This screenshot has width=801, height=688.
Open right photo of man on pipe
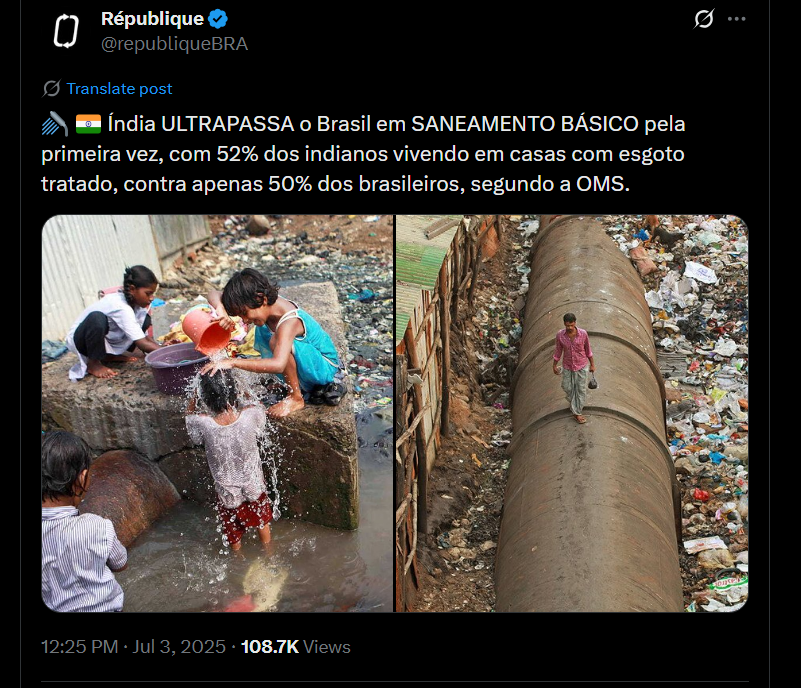[x=572, y=413]
